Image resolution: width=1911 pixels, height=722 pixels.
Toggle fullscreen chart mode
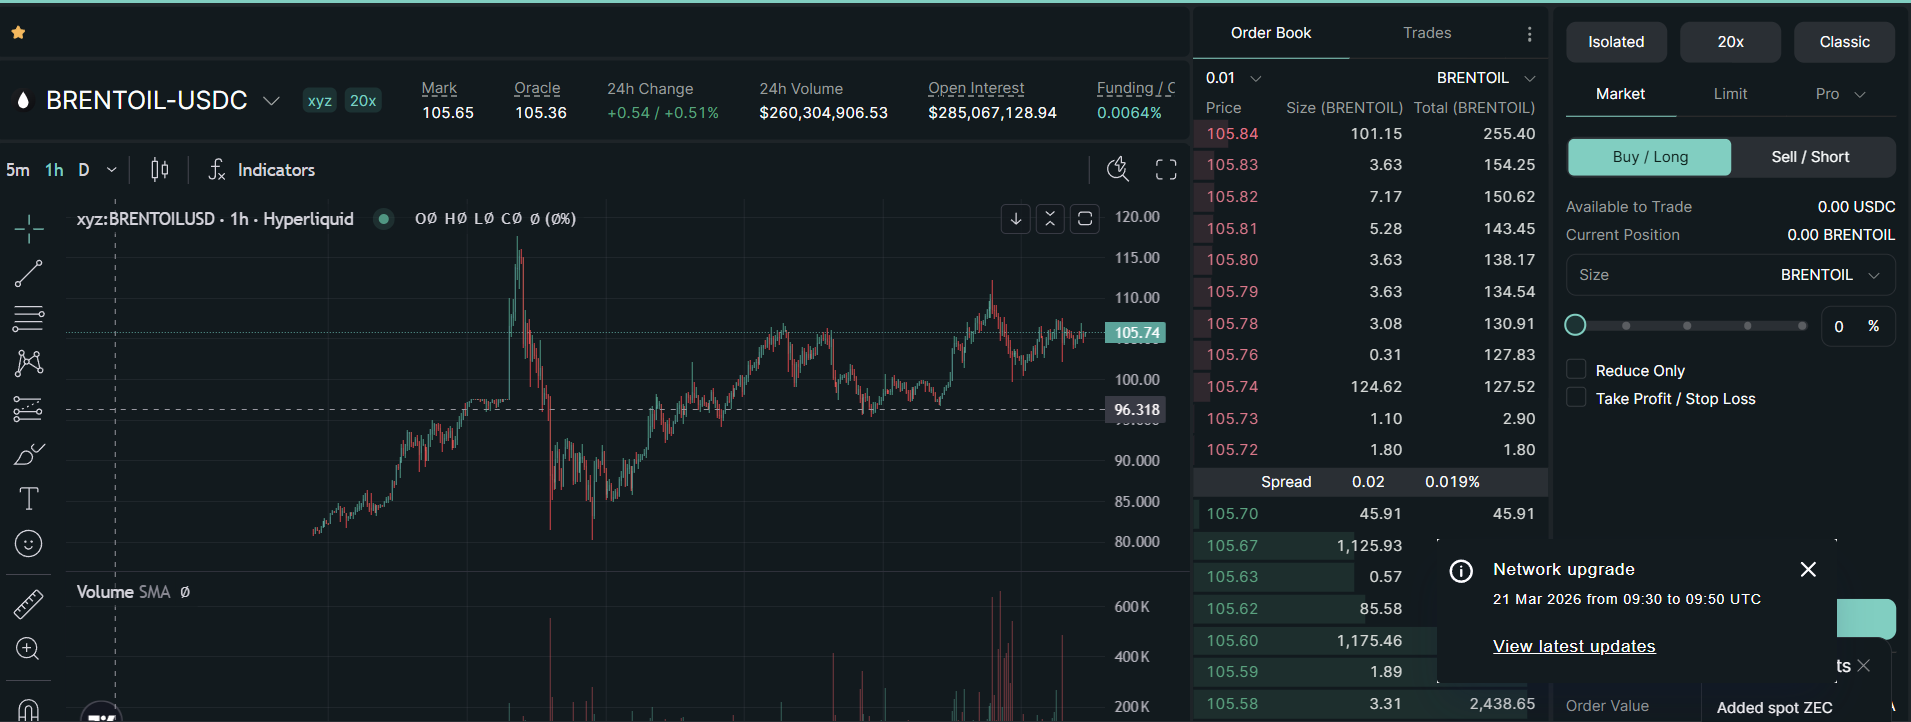[1166, 170]
